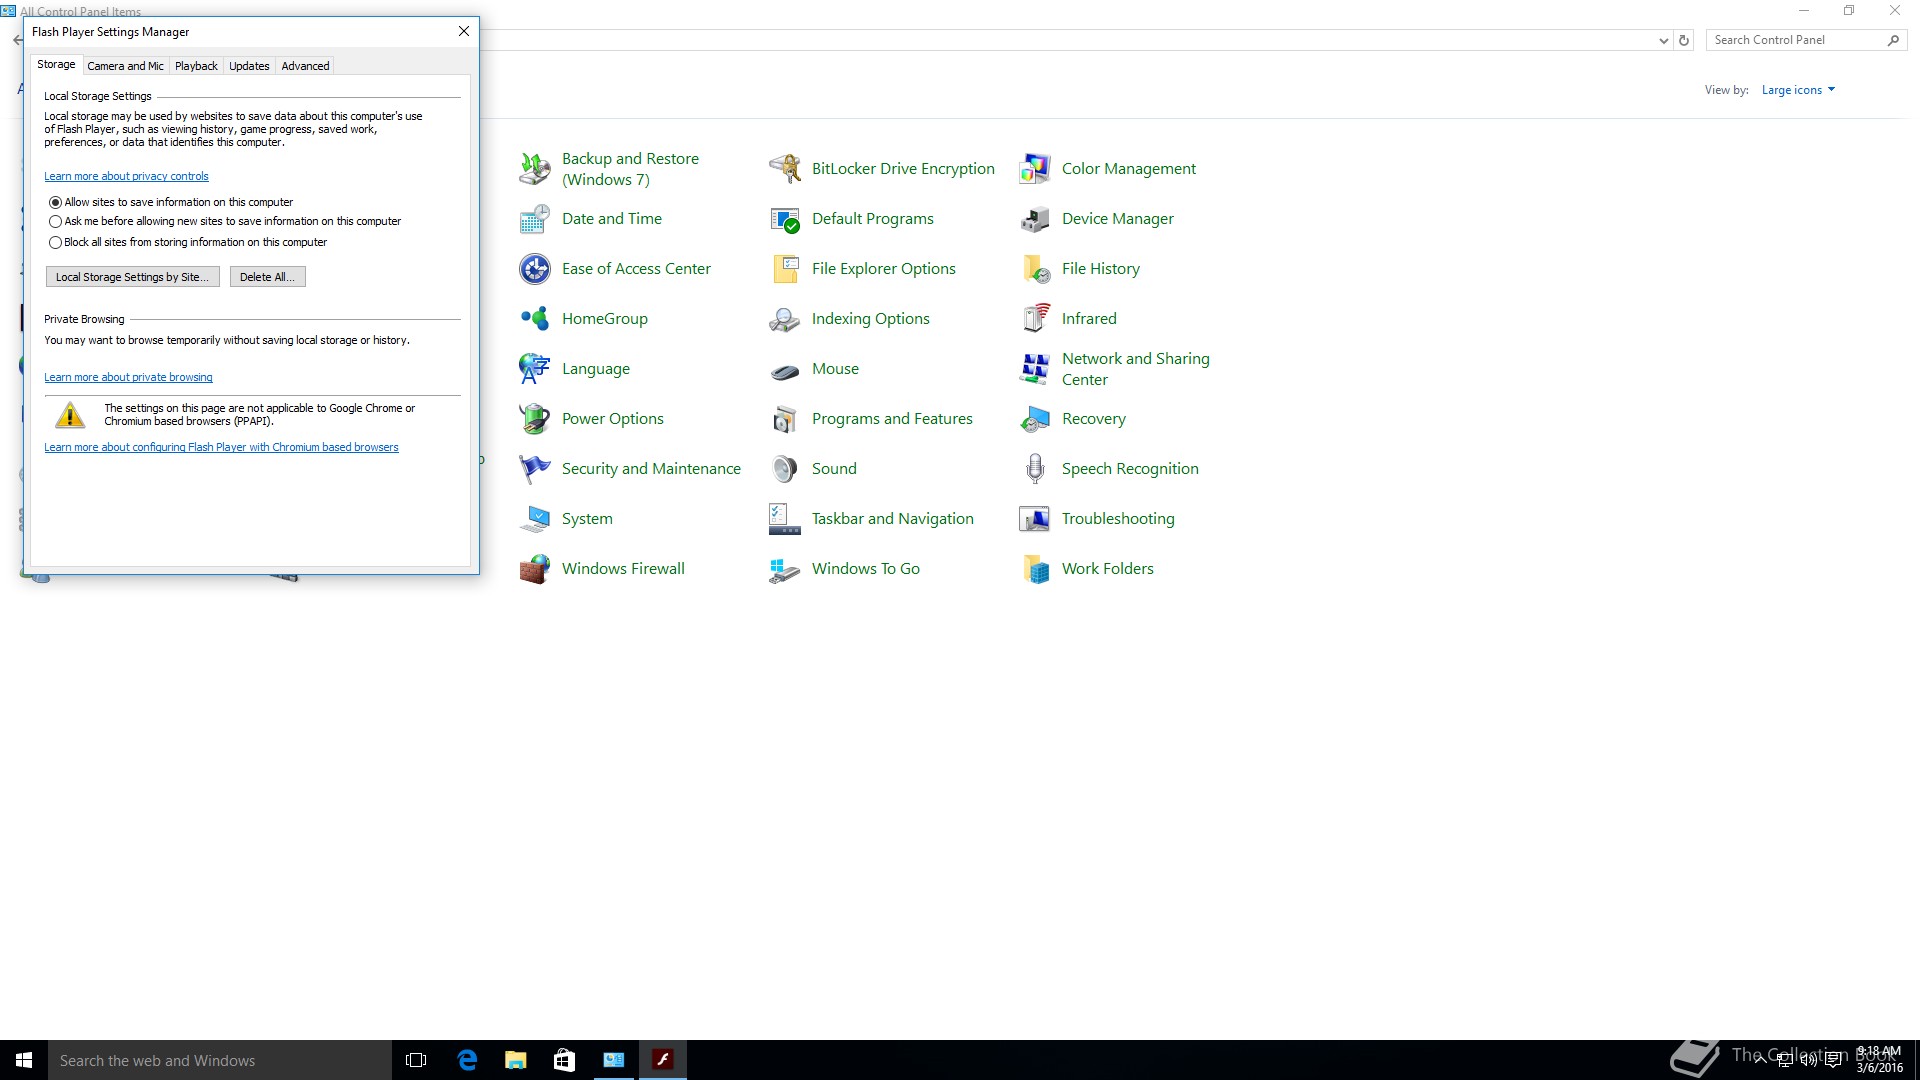
Task: Switch to the Storage tab
Action: (x=56, y=64)
